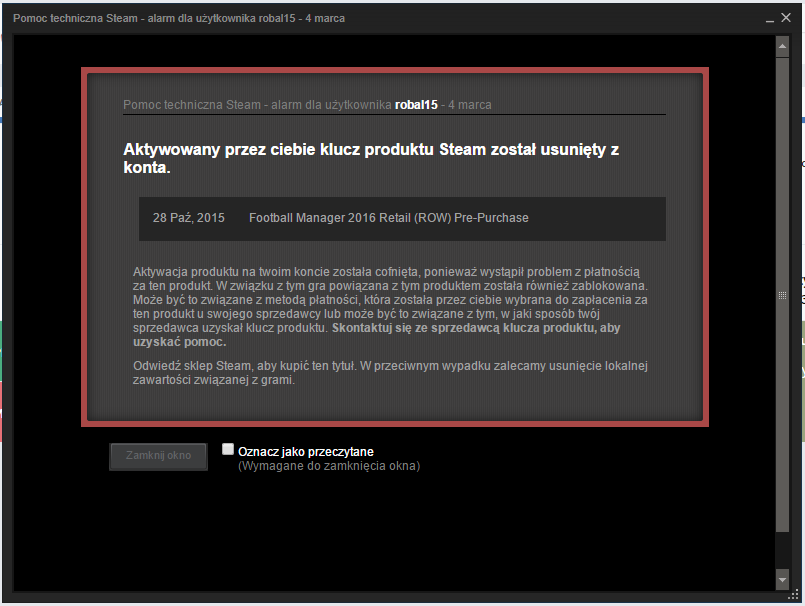Click the "Zamknij okno" button
This screenshot has height=606, width=805.
click(x=159, y=456)
